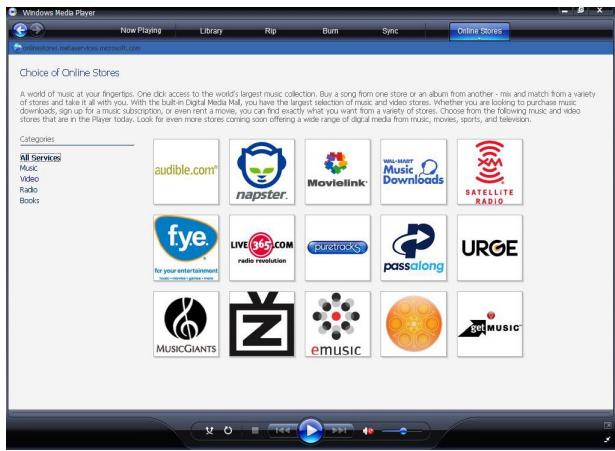The image size is (615, 451).
Task: Click the Play button
Action: click(310, 430)
